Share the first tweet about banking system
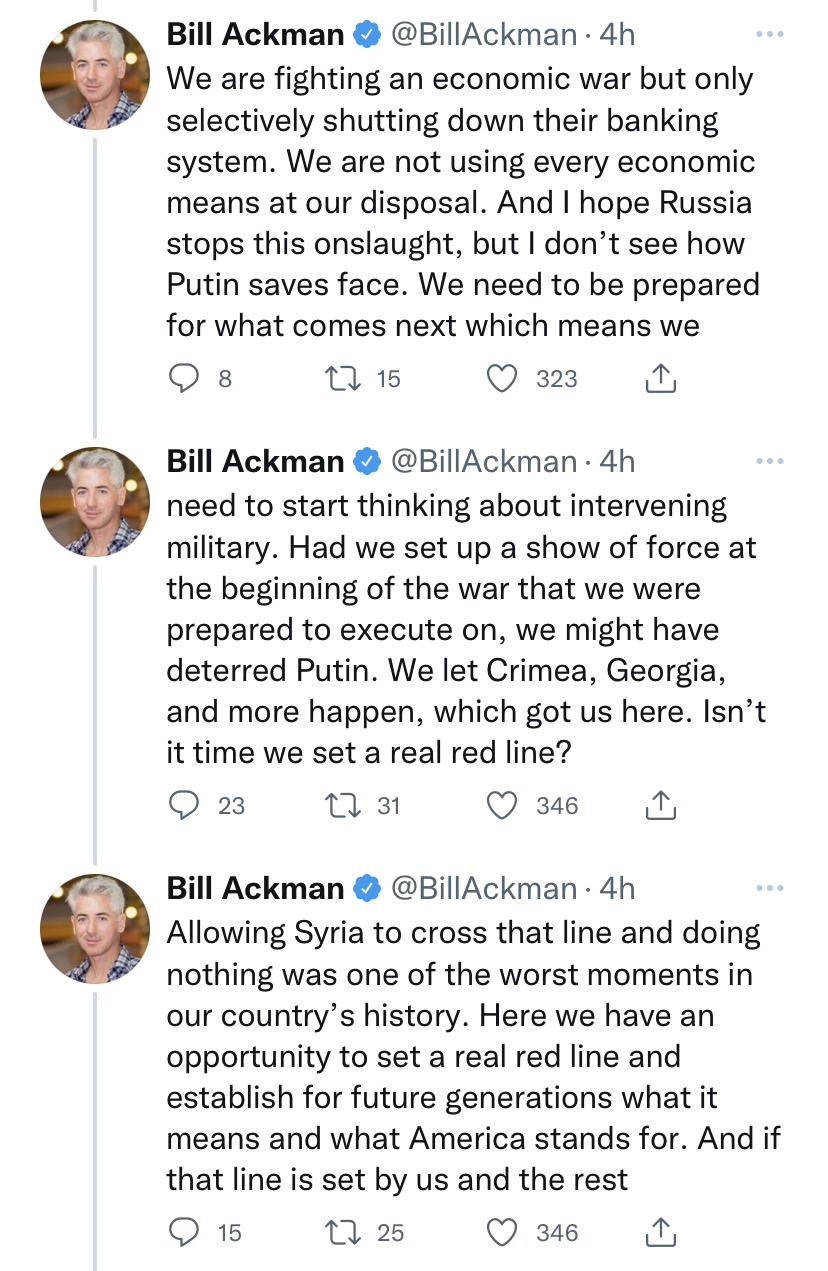The height and width of the screenshot is (1271, 828). point(661,378)
